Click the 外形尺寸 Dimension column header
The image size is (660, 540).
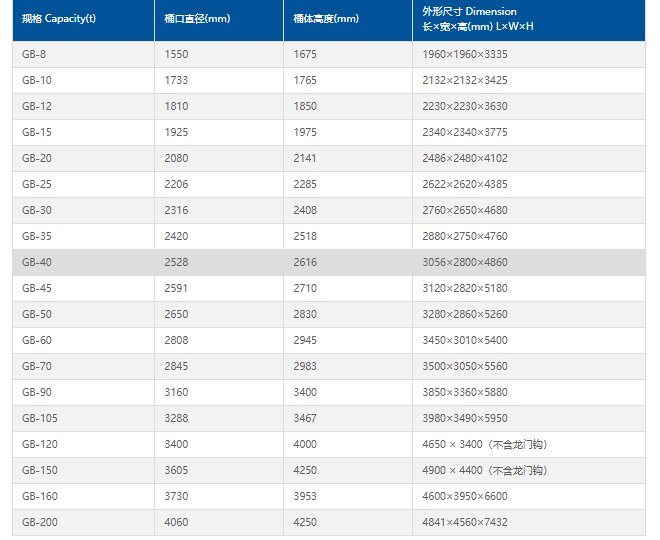tap(529, 20)
